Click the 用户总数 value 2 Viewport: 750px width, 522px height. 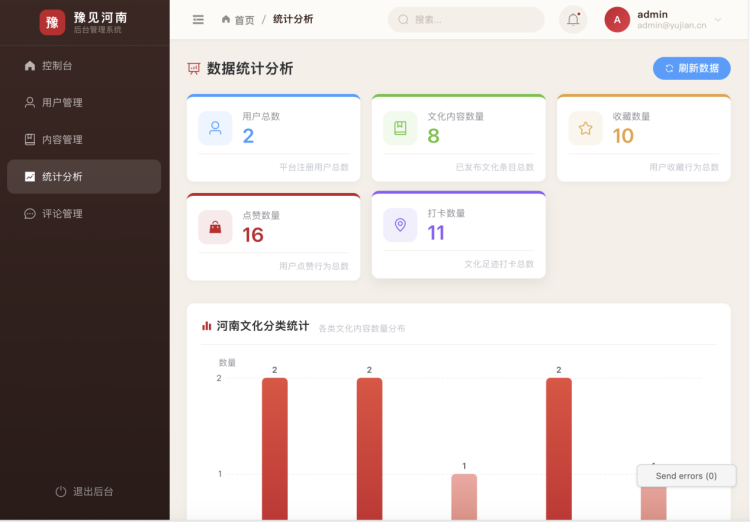(x=248, y=136)
